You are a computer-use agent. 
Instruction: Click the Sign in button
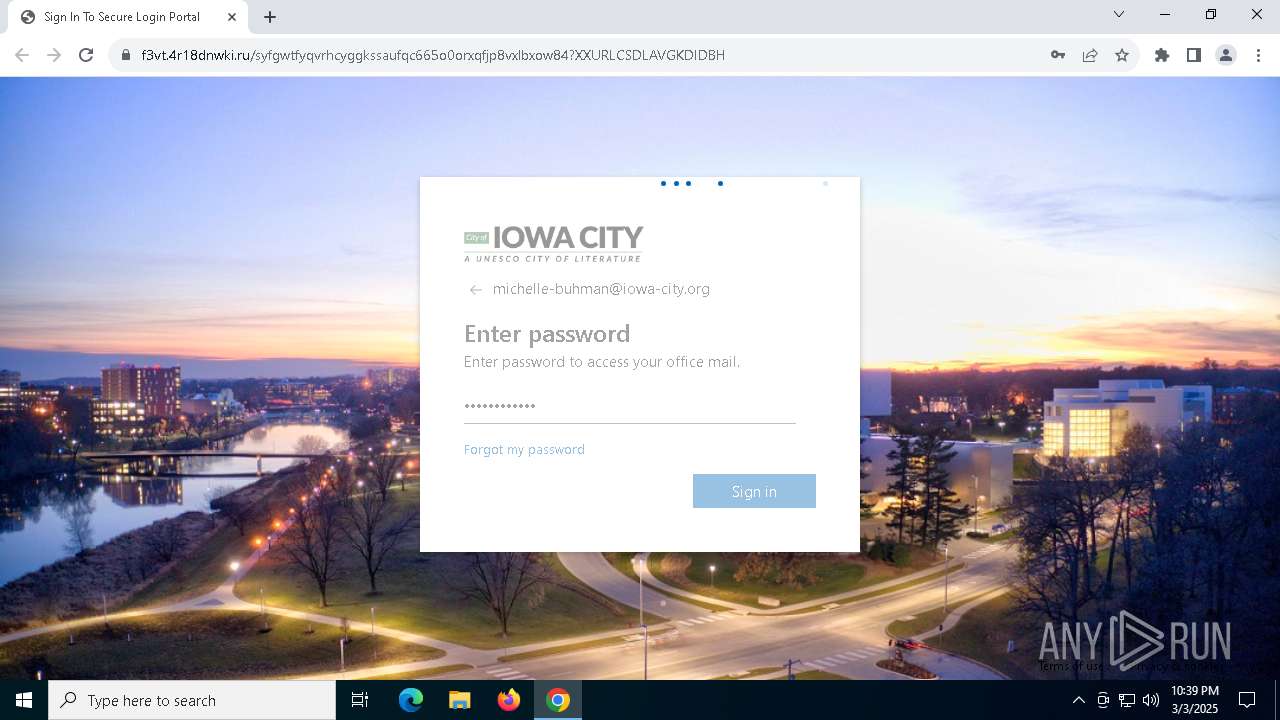pos(754,491)
